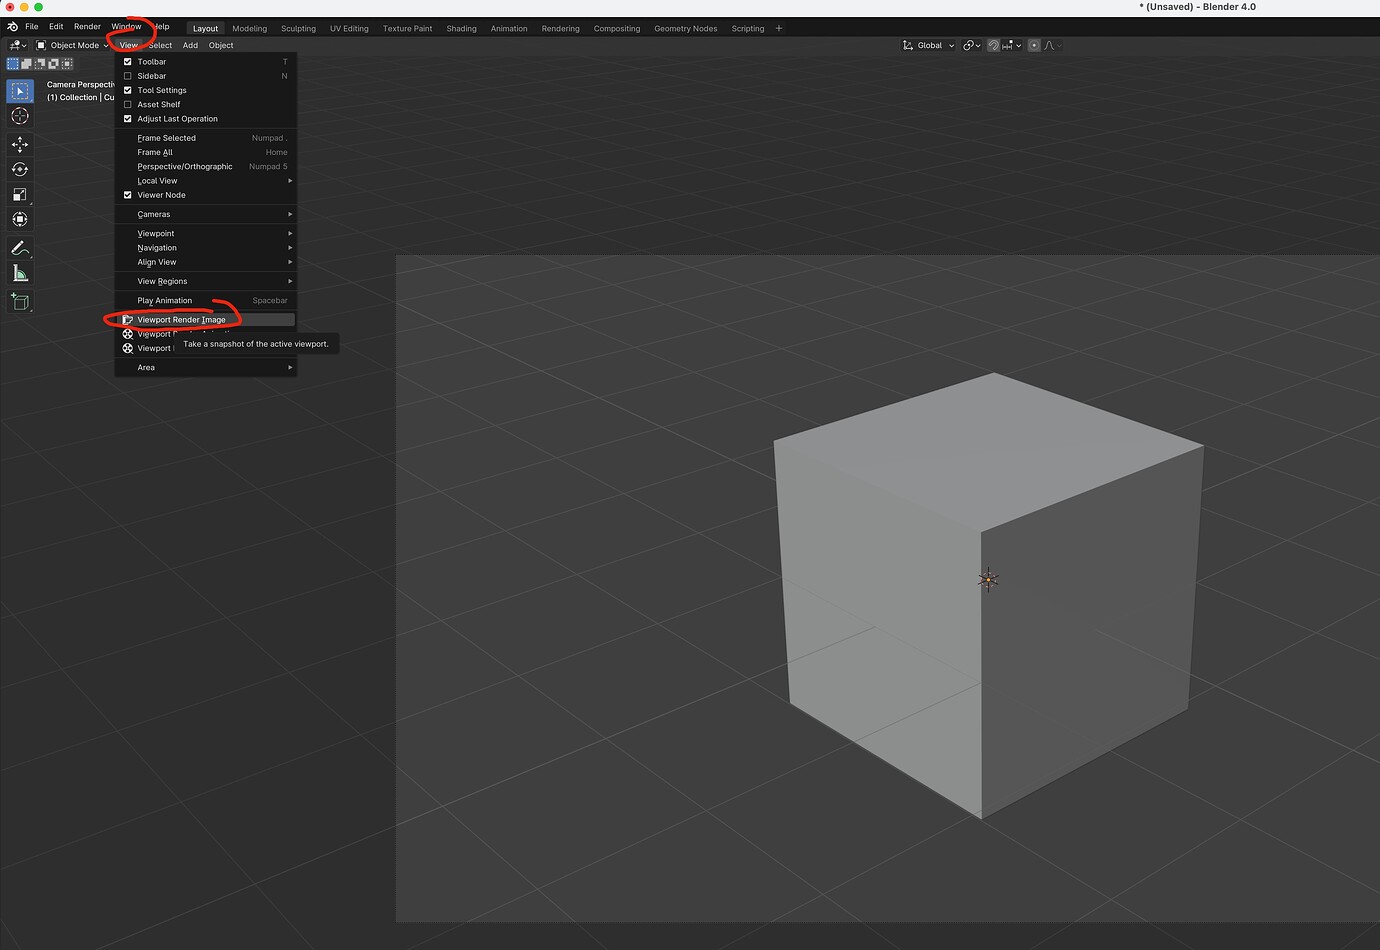Screen dimensions: 1380x950
Task: Uncheck Adjust Last Operation checkbox
Action: click(127, 119)
